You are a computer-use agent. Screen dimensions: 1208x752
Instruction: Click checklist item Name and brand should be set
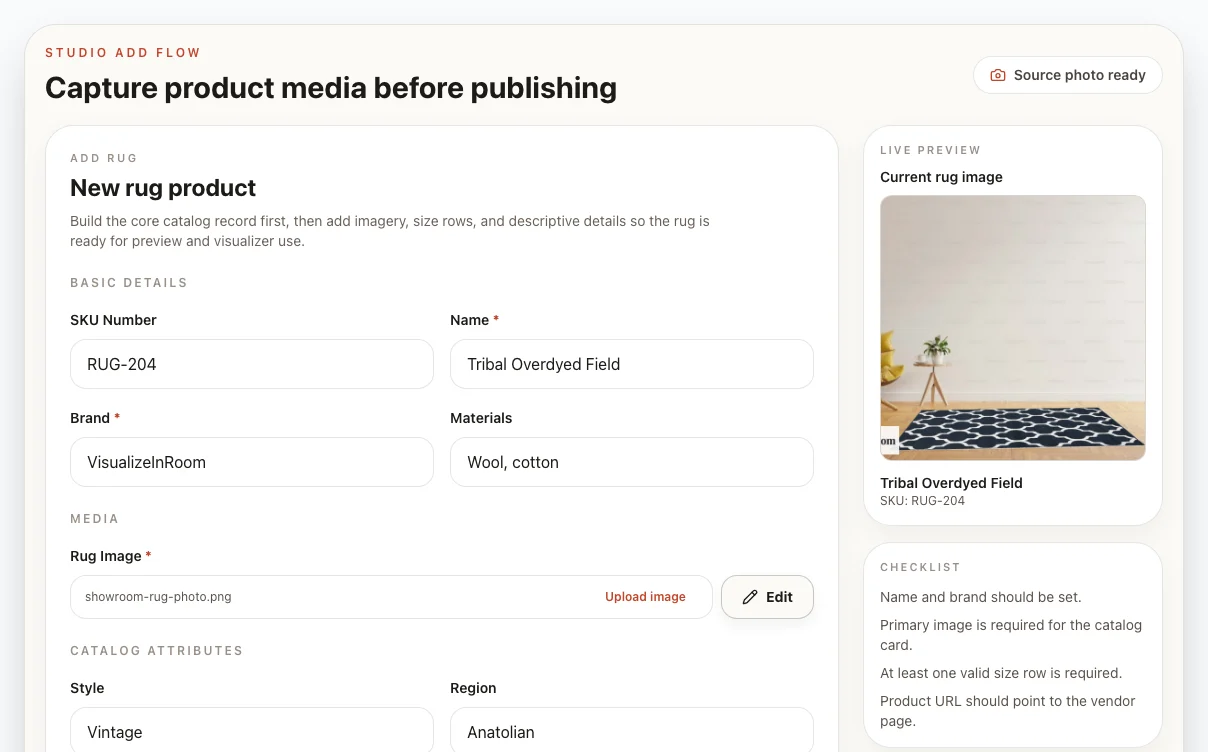click(981, 597)
